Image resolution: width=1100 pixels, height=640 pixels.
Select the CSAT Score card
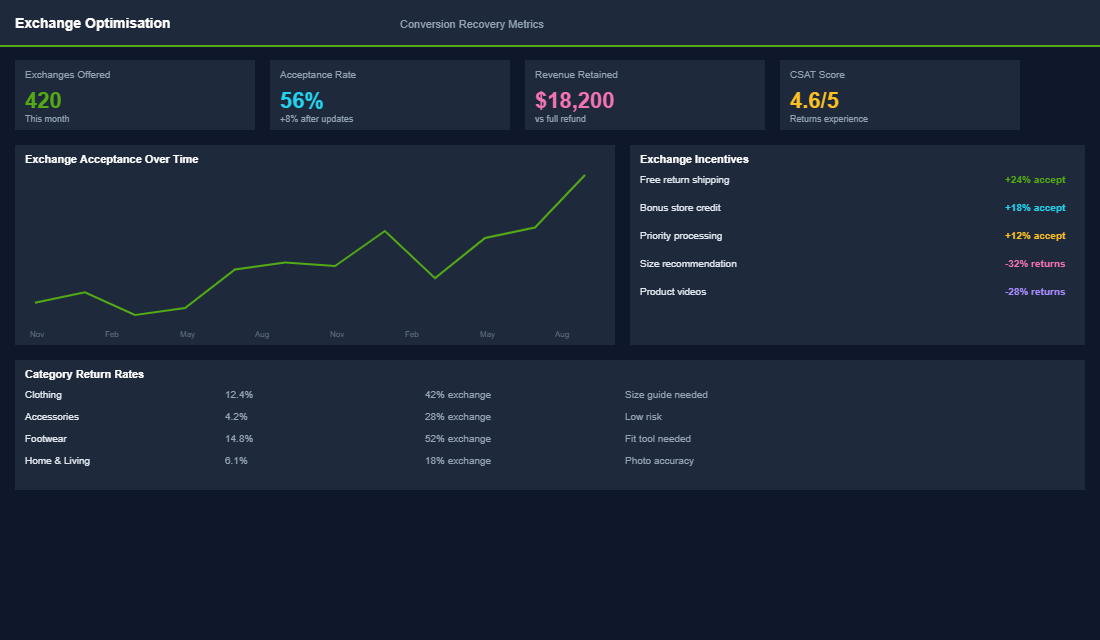click(899, 95)
